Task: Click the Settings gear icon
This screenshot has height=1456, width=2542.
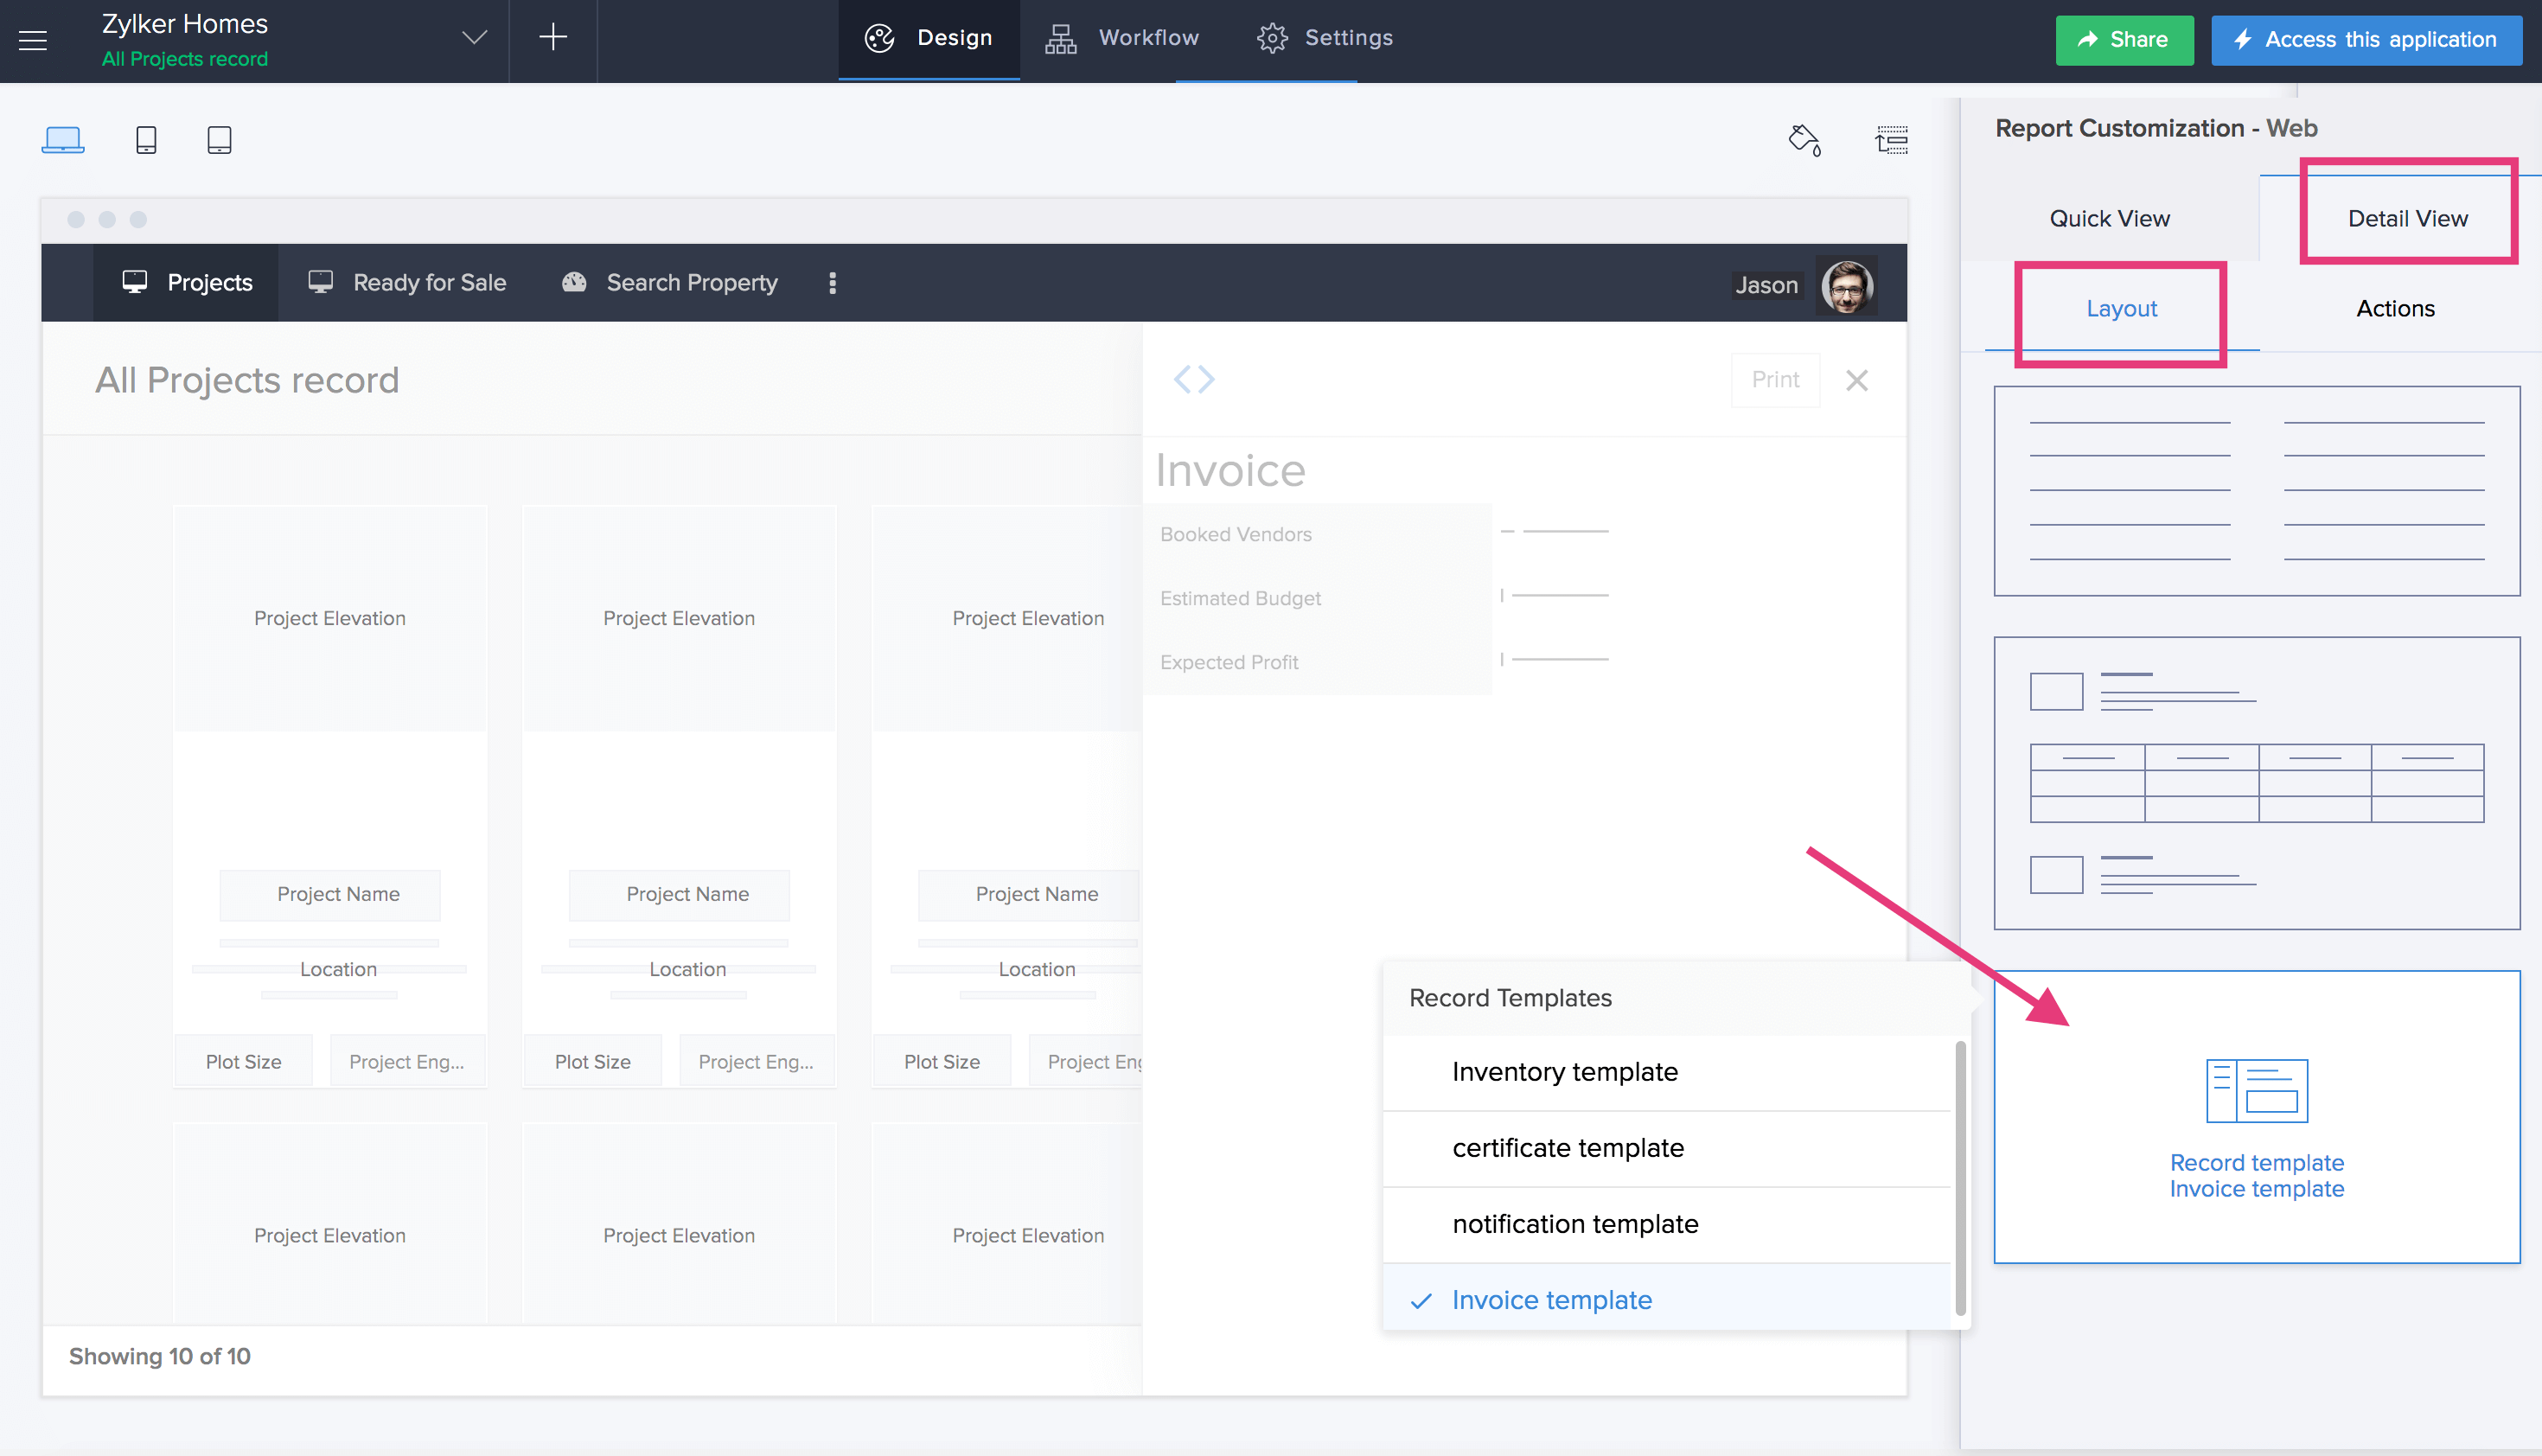Action: pyautogui.click(x=1272, y=38)
